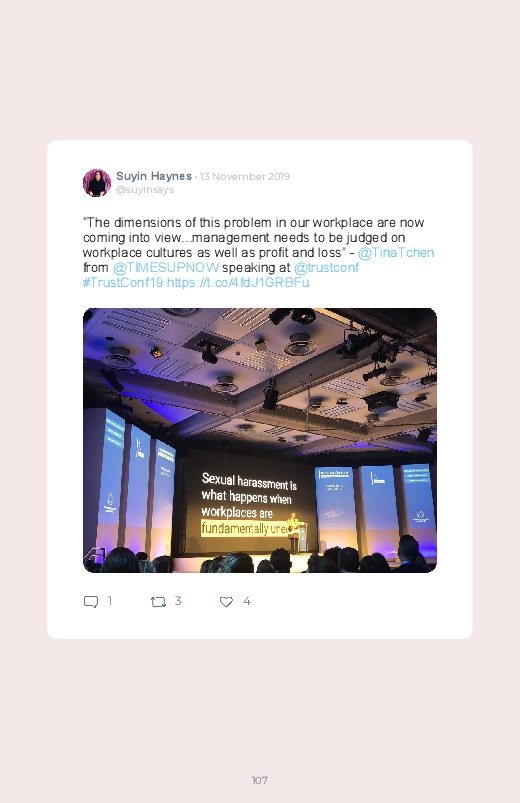Viewport: 520px width, 803px height.
Task: Click the reply count of 1
Action: pos(110,601)
